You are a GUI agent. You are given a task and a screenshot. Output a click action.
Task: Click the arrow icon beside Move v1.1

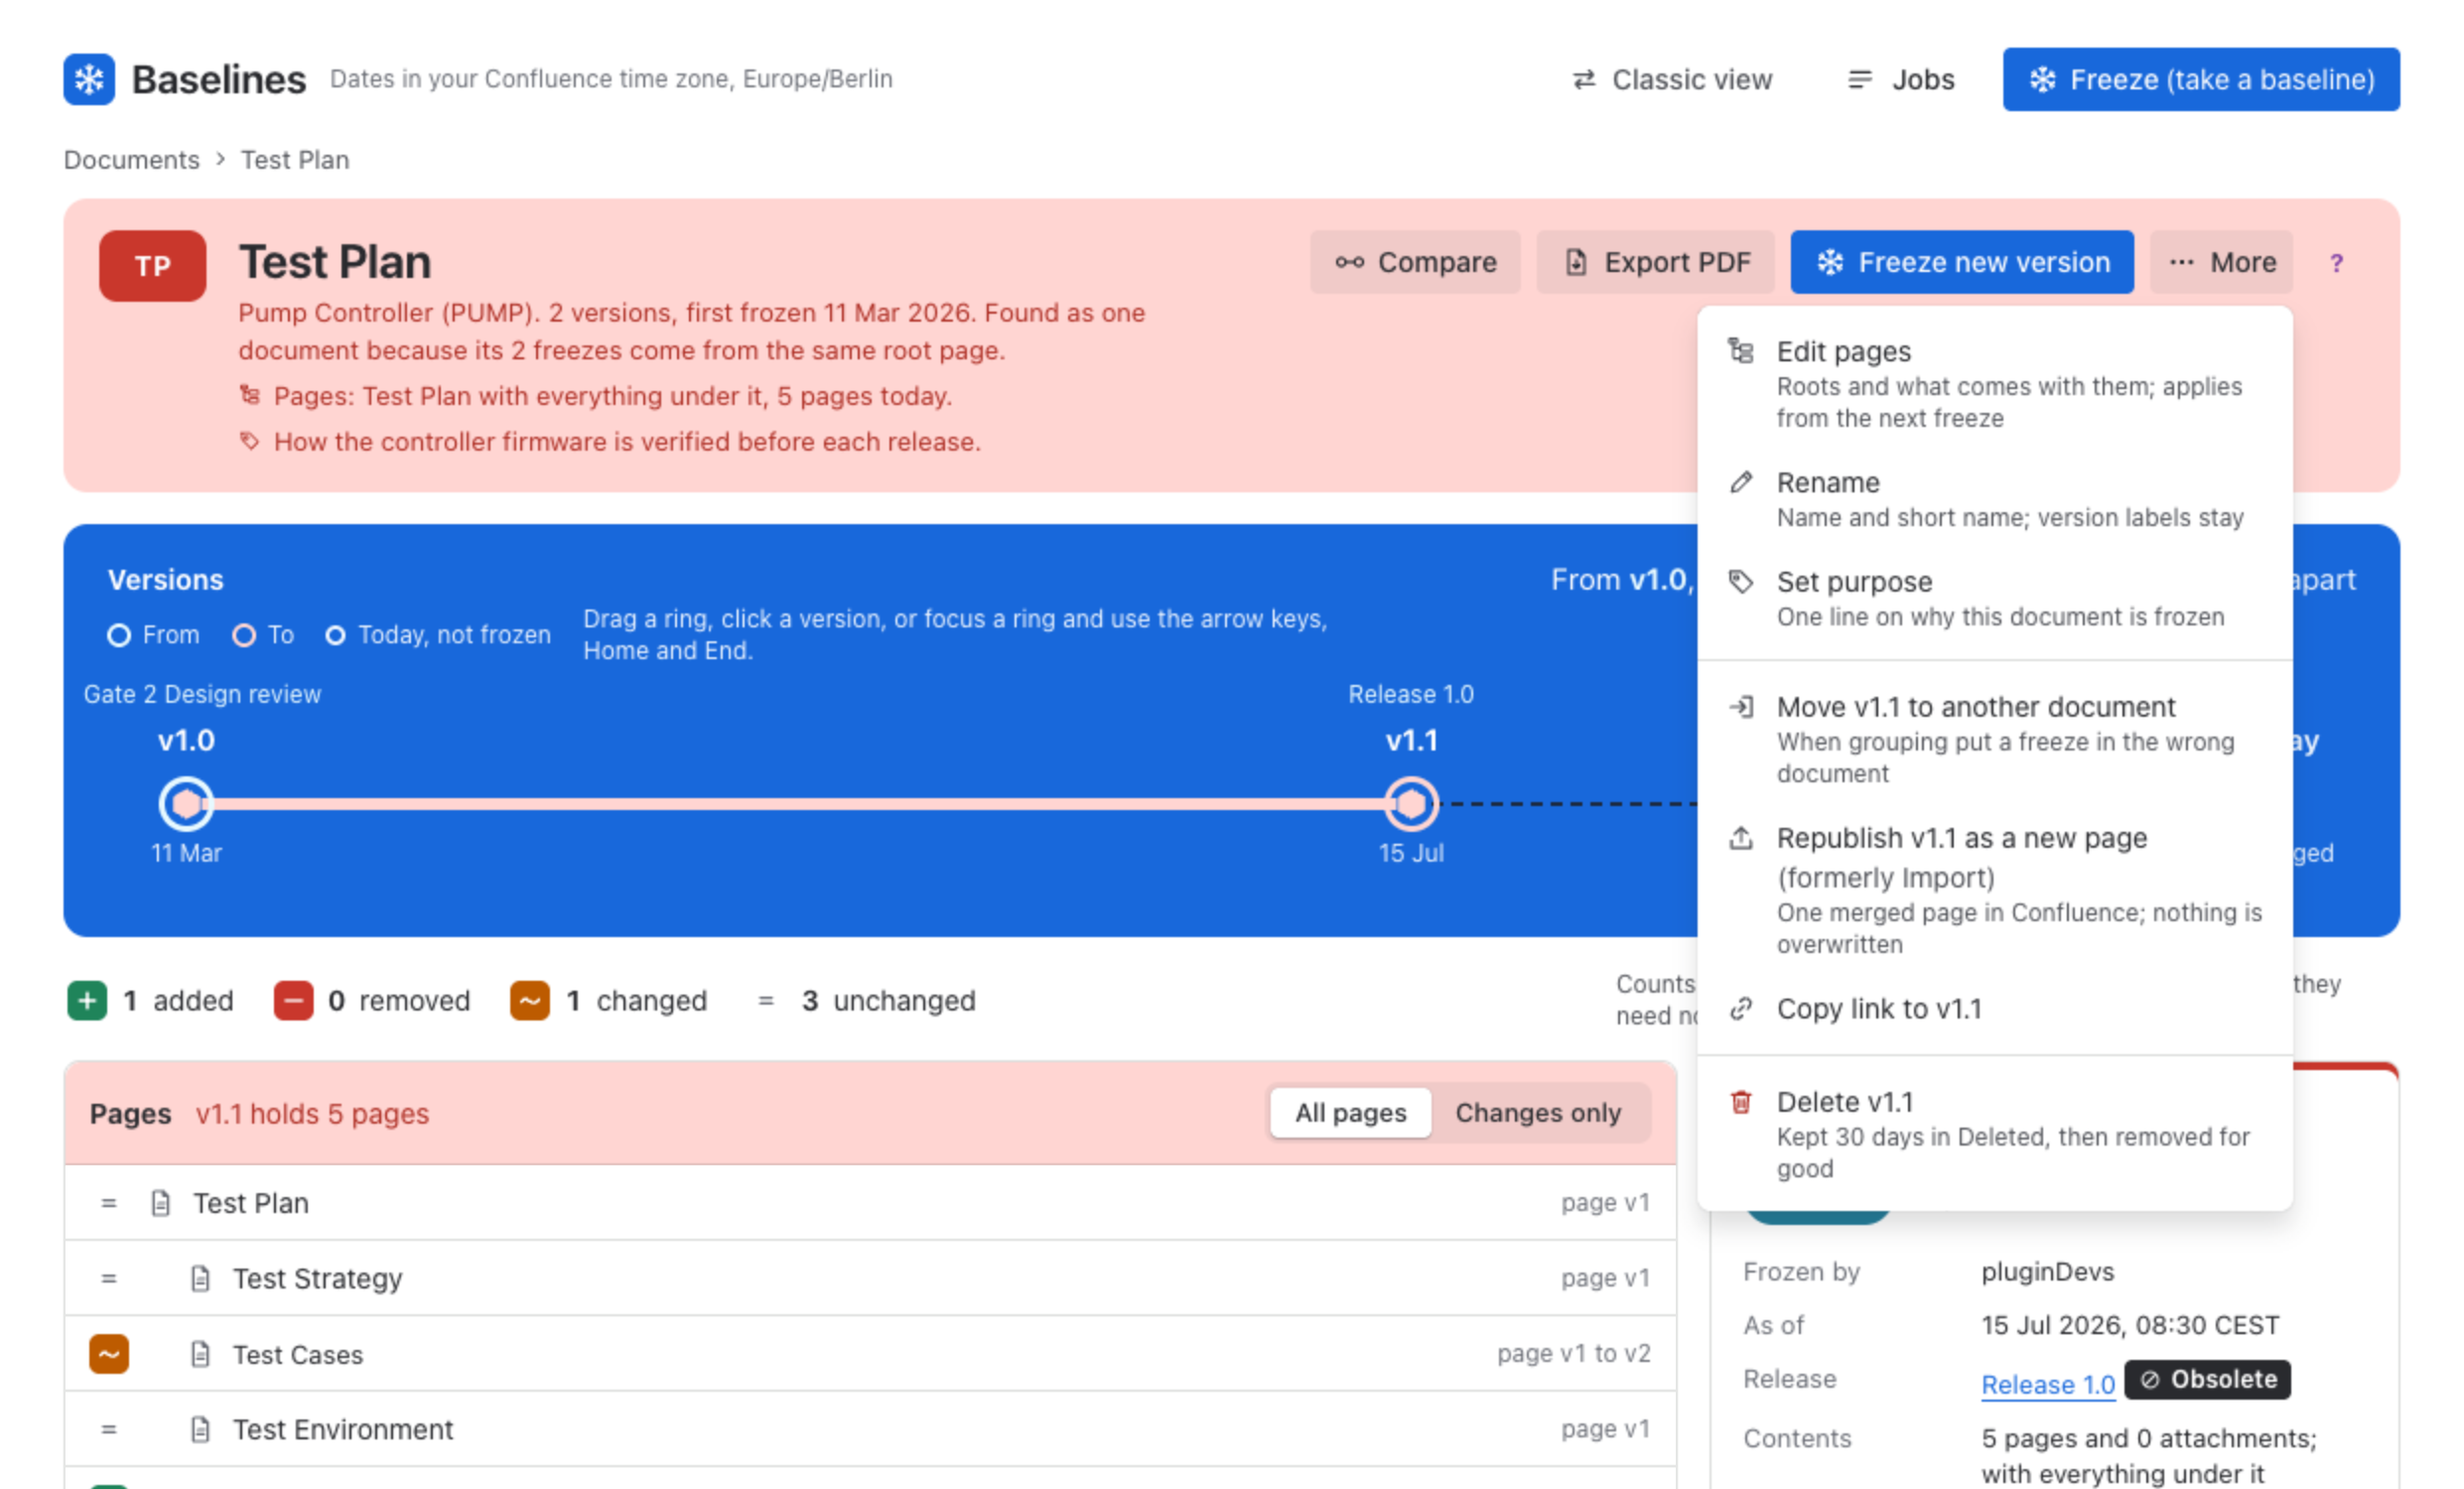(x=1741, y=707)
